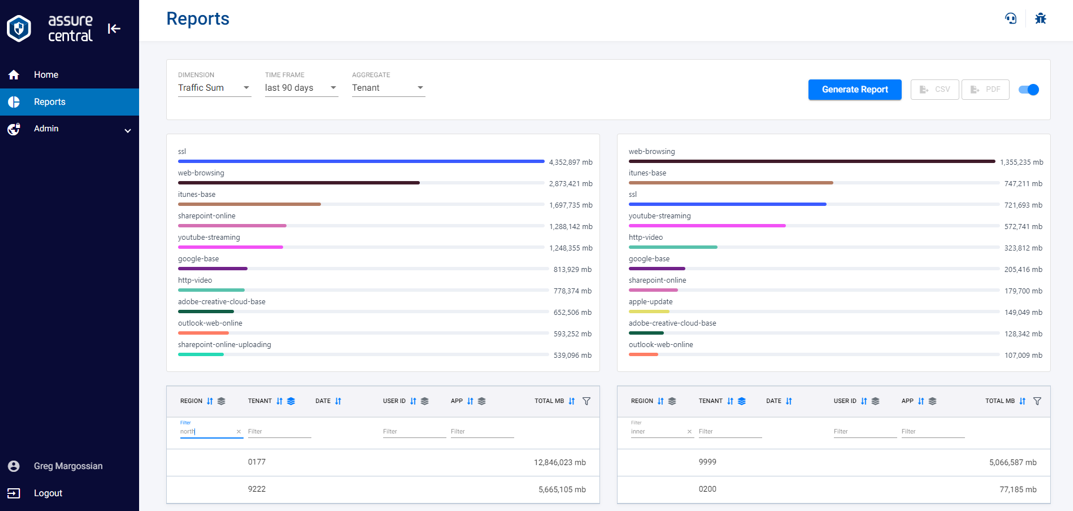Screen dimensions: 1073x511
Task: Click the Assure Central shield logo
Action: click(x=18, y=28)
